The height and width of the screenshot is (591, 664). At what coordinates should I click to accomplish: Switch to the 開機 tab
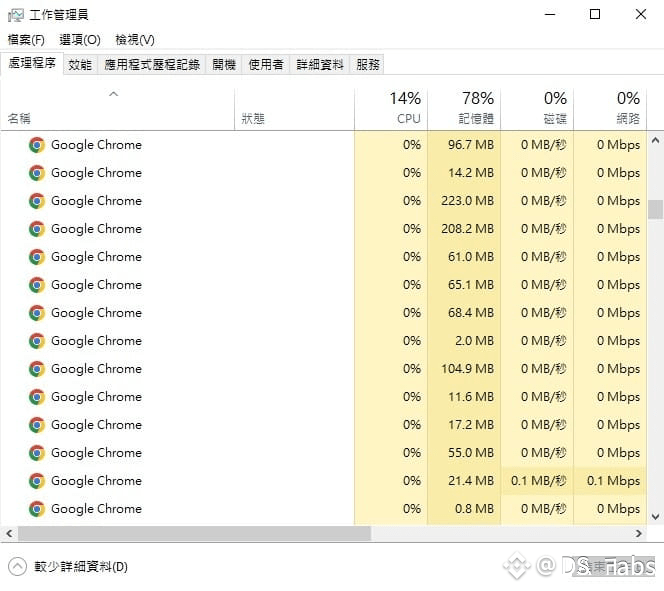click(x=224, y=64)
